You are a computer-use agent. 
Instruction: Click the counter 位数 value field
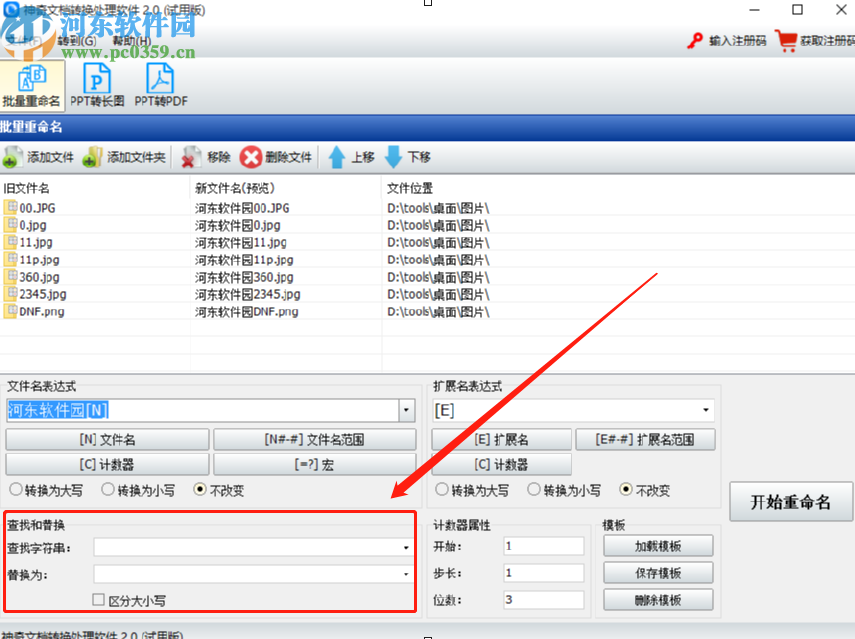point(544,600)
